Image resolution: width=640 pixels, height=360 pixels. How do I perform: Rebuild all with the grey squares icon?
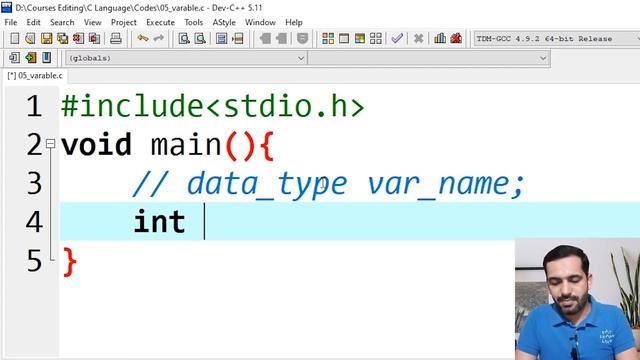[x=376, y=39]
